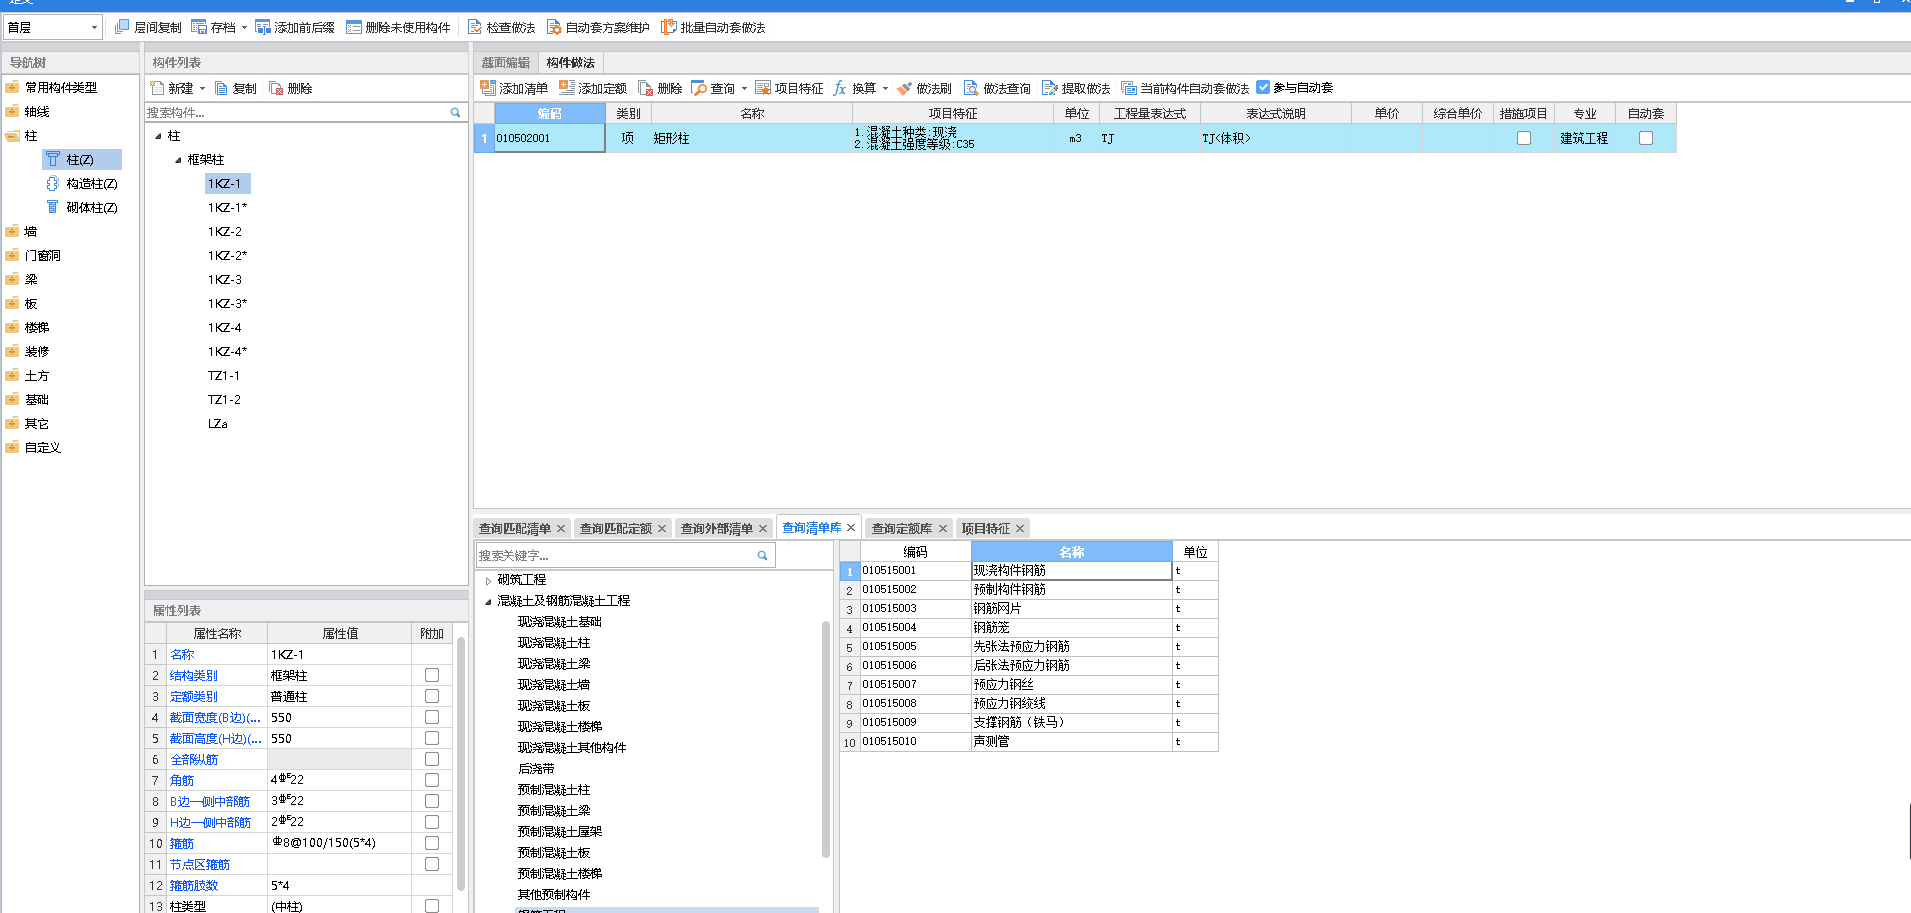Click the 层间复制 toolbar icon
Screen dimensions: 1911x913
point(122,27)
